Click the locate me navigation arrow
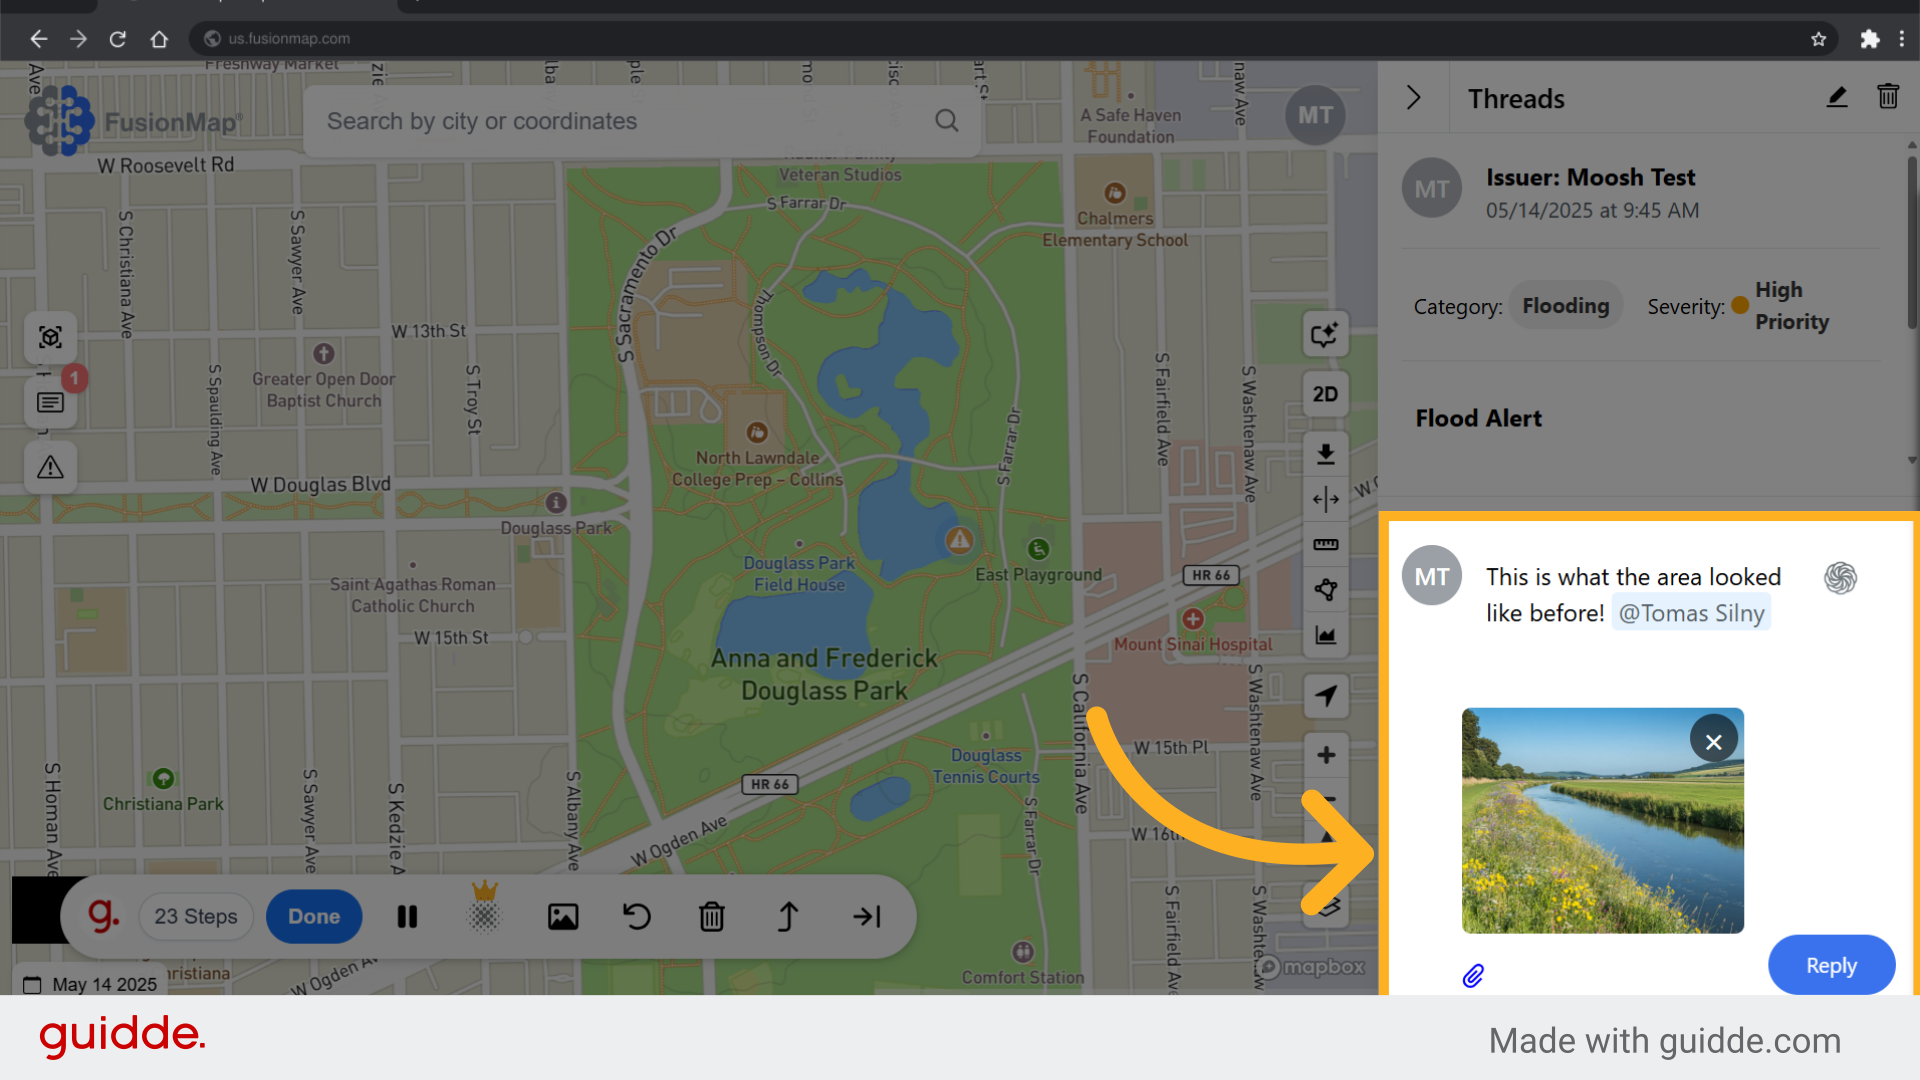This screenshot has width=1920, height=1080. click(1326, 696)
